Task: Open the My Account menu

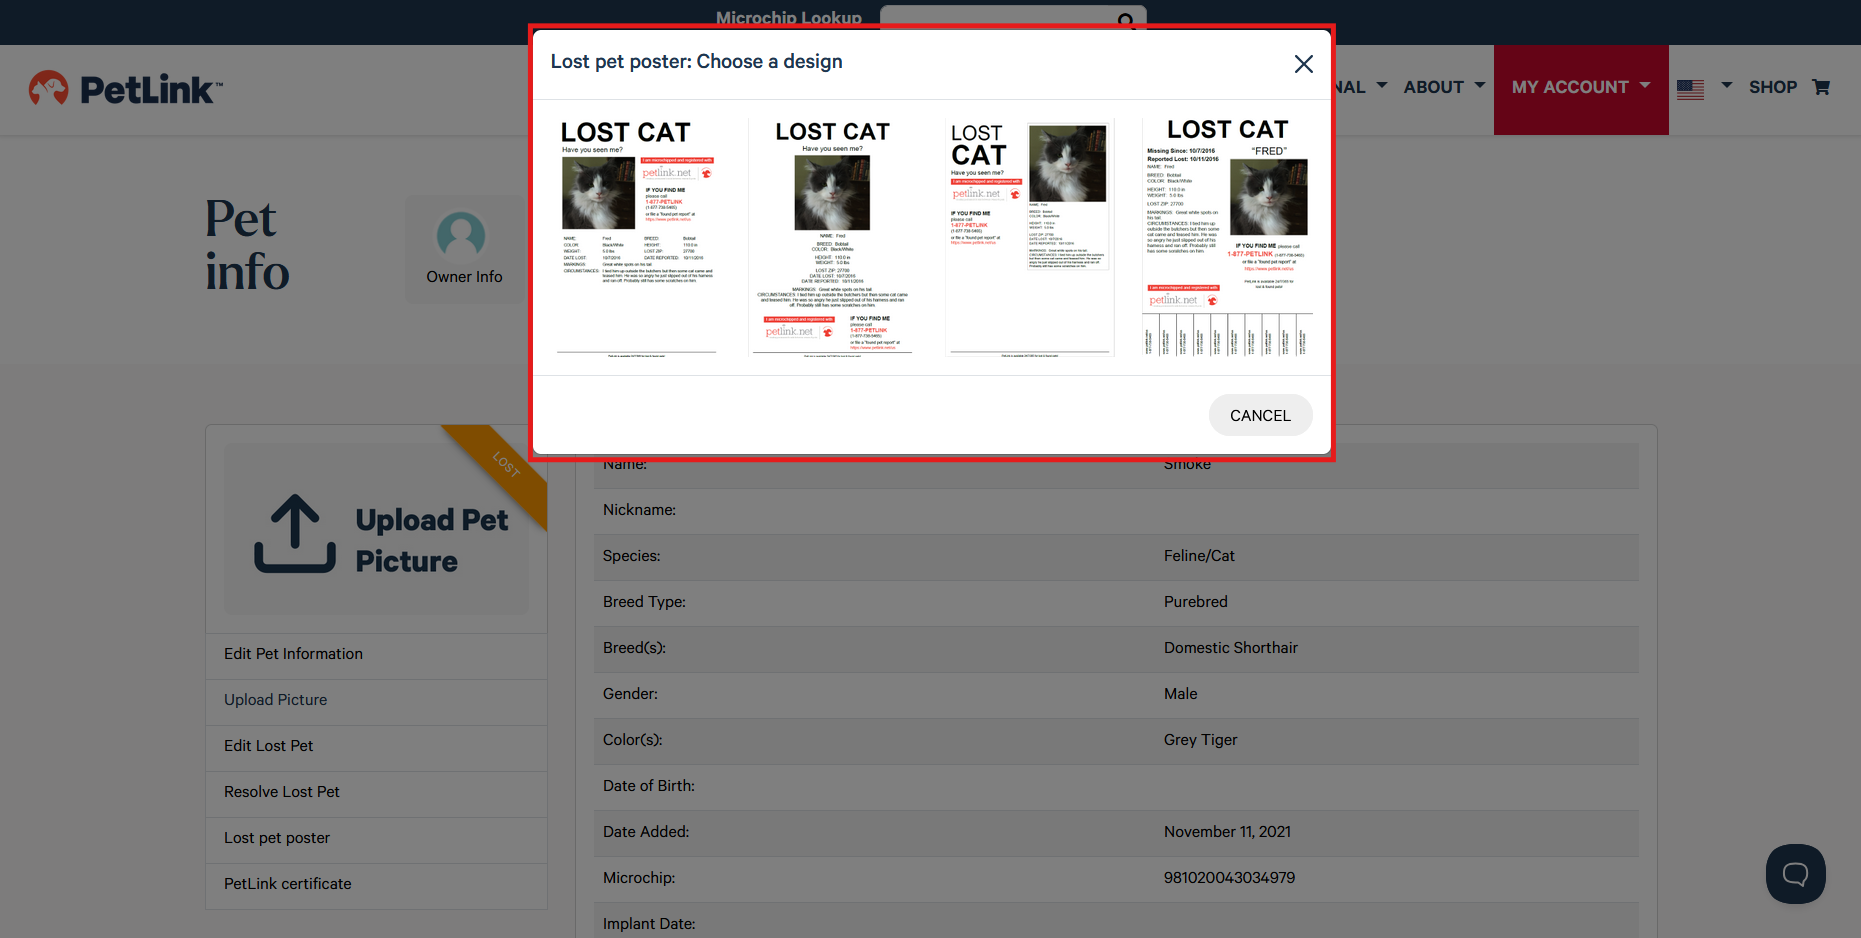Action: point(1581,89)
